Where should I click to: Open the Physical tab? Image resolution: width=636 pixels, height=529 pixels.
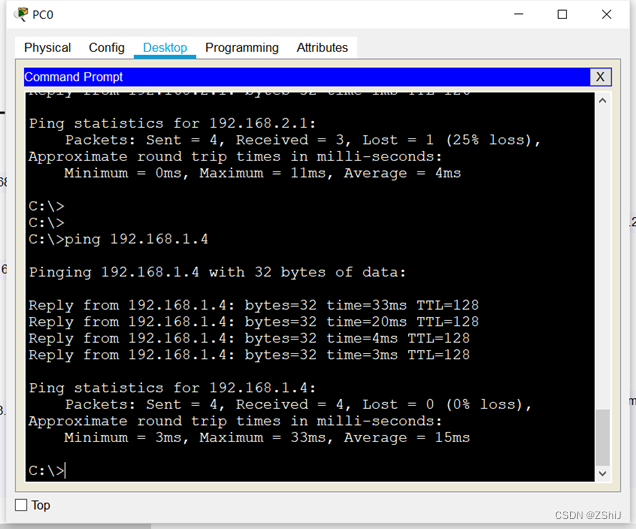[x=47, y=48]
